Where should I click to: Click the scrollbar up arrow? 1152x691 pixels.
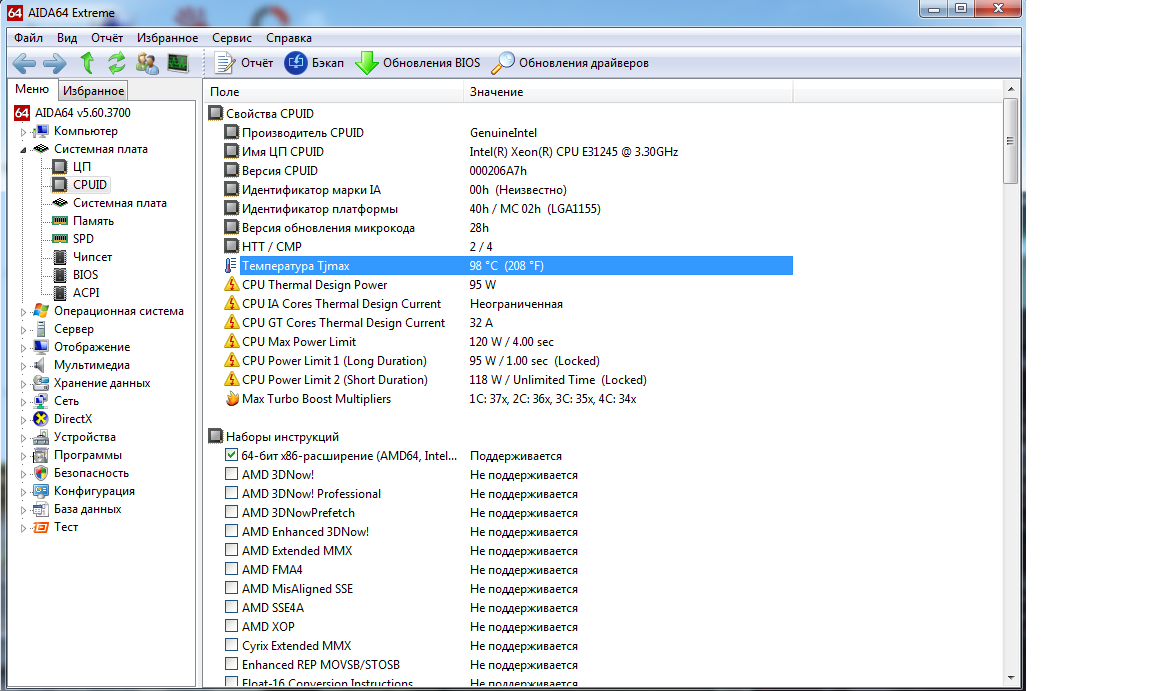[x=1011, y=89]
